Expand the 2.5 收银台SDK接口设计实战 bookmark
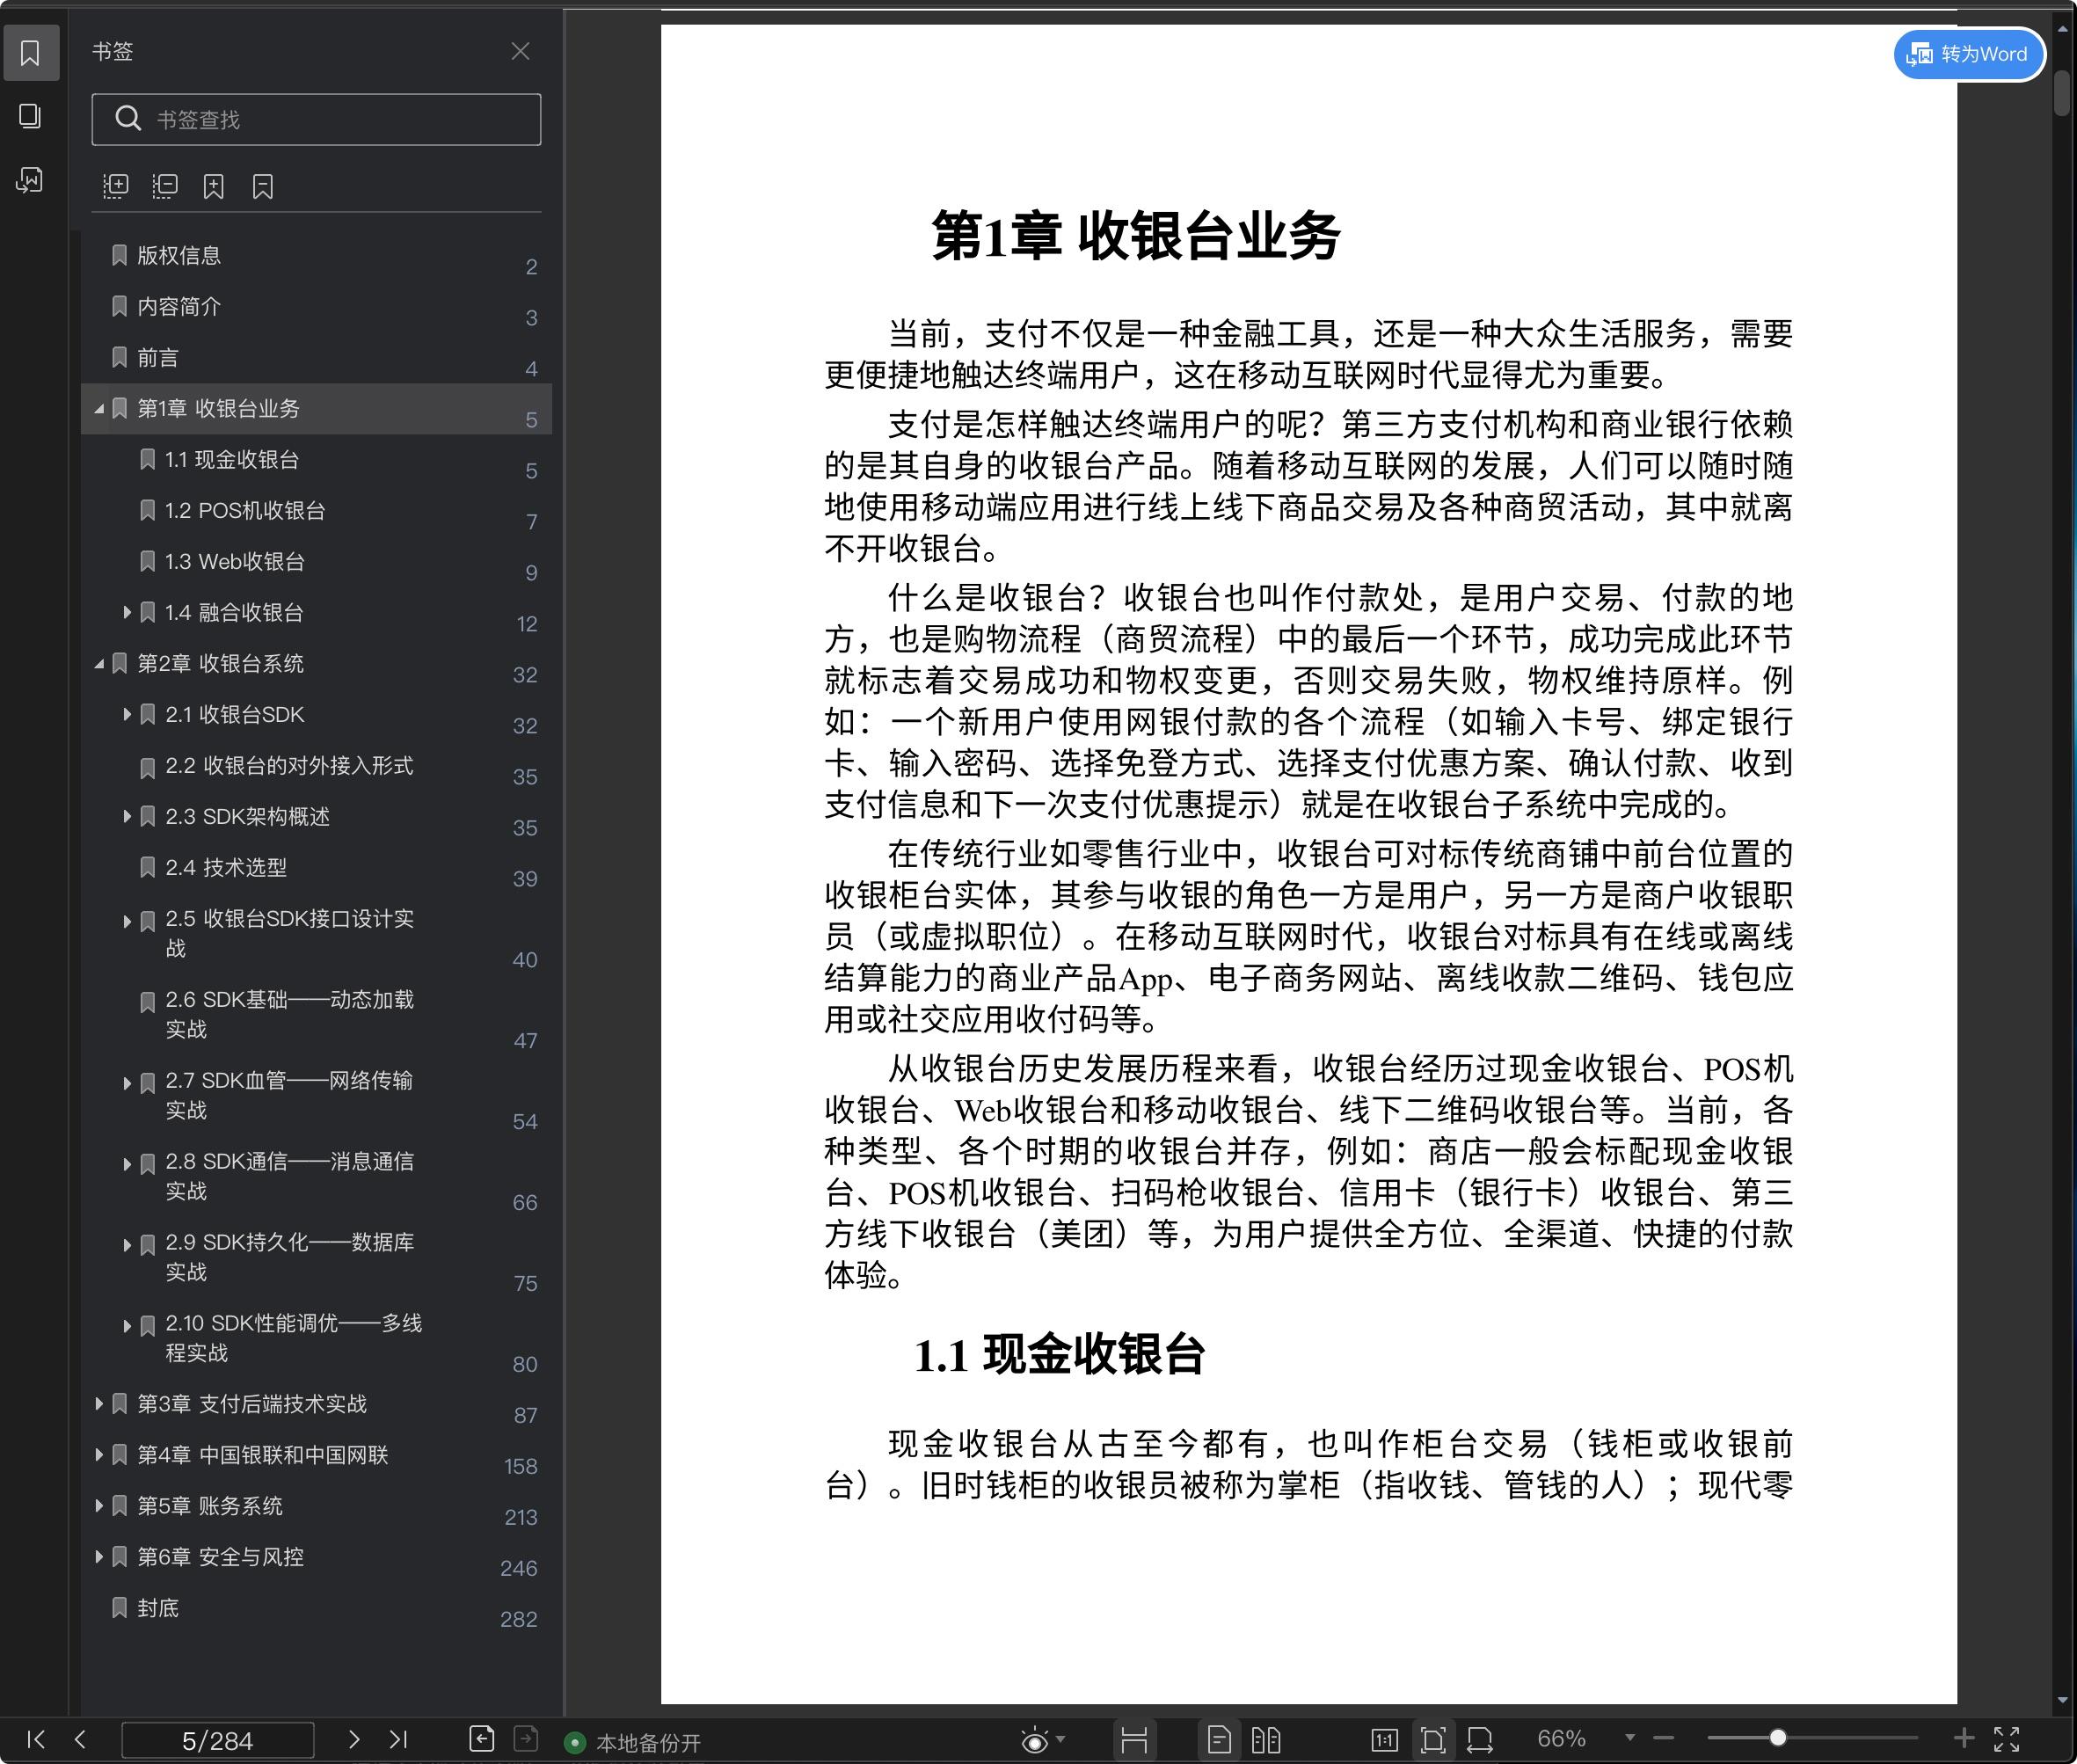The height and width of the screenshot is (1764, 2077). [127, 921]
